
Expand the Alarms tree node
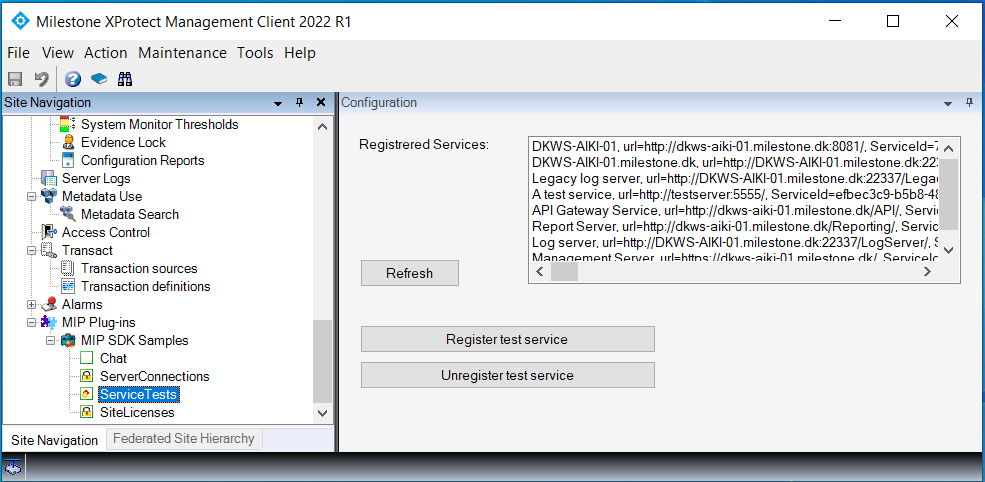[31, 305]
